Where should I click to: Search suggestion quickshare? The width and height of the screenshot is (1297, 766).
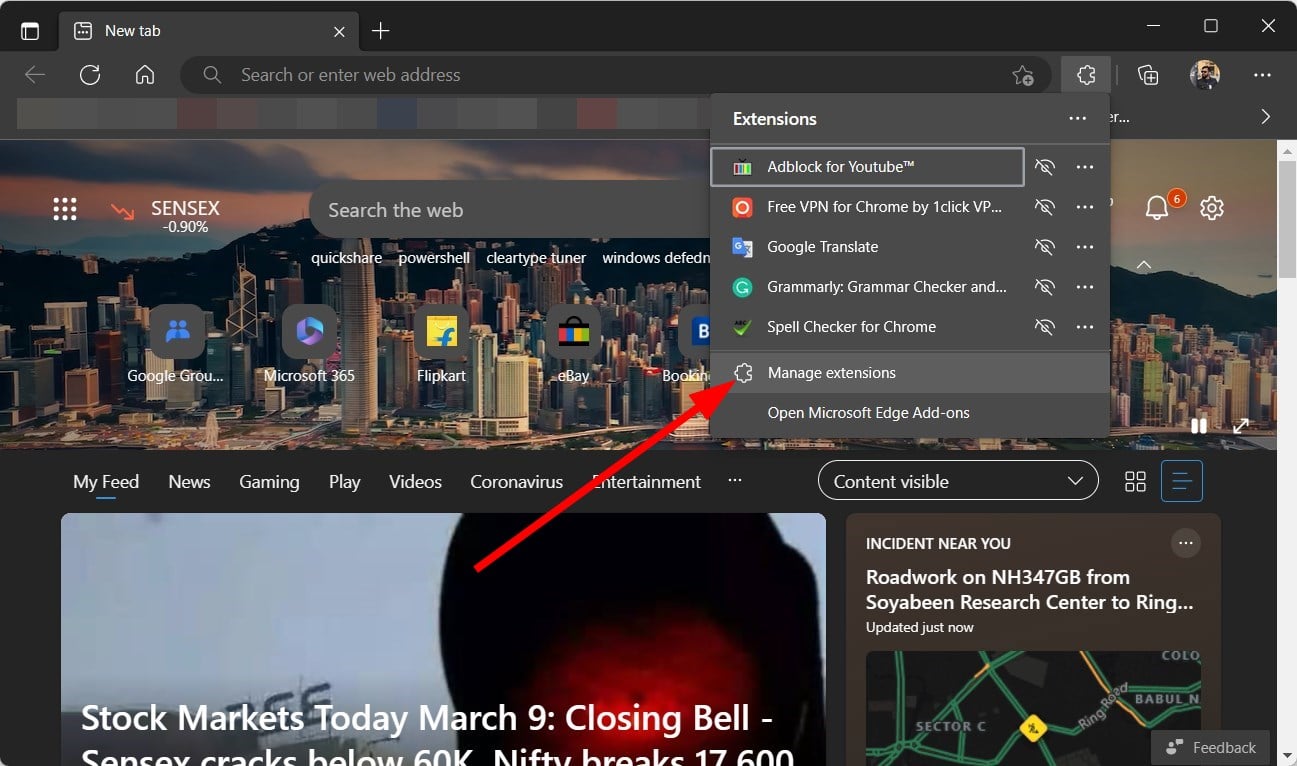[347, 258]
